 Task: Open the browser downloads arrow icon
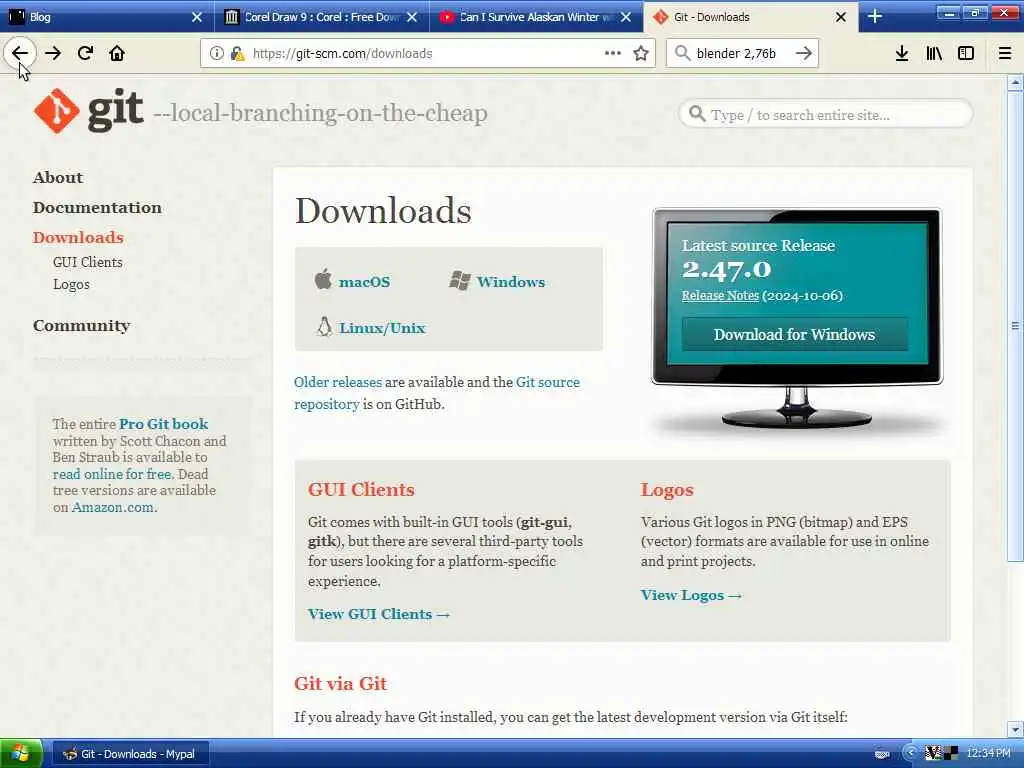click(x=902, y=53)
